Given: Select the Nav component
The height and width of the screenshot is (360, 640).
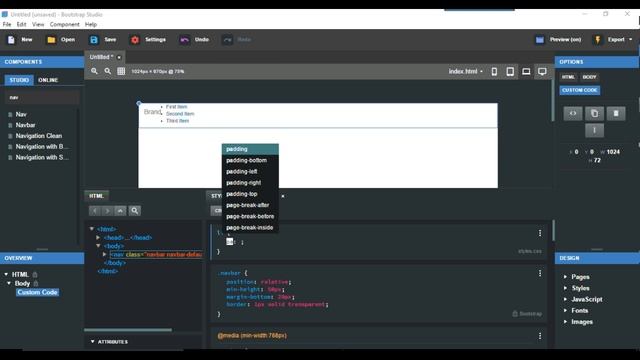Looking at the screenshot, I should [21, 115].
